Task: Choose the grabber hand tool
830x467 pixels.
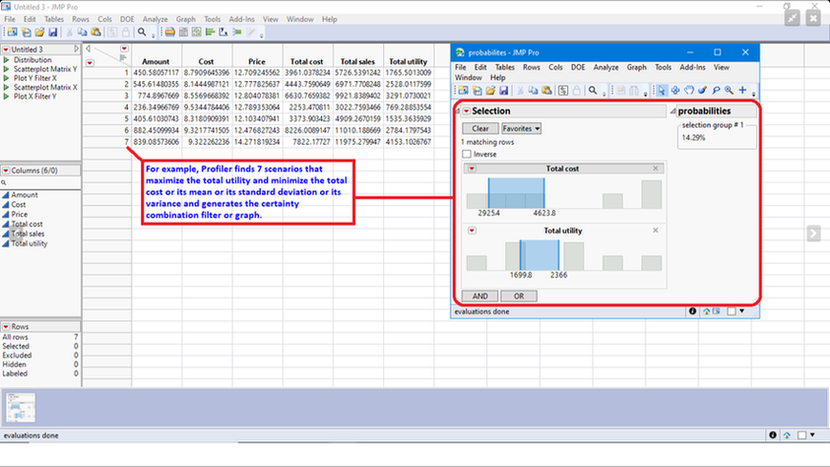Action: (689, 91)
